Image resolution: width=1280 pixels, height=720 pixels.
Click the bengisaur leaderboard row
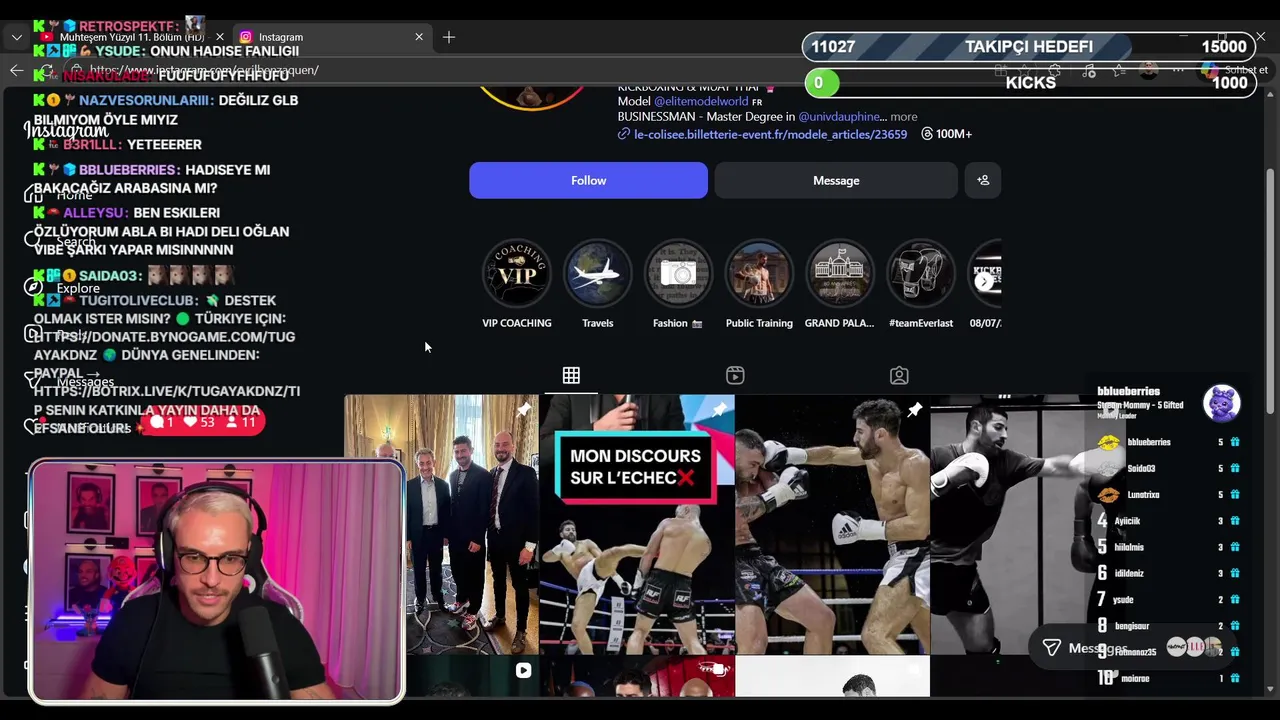(1168, 626)
